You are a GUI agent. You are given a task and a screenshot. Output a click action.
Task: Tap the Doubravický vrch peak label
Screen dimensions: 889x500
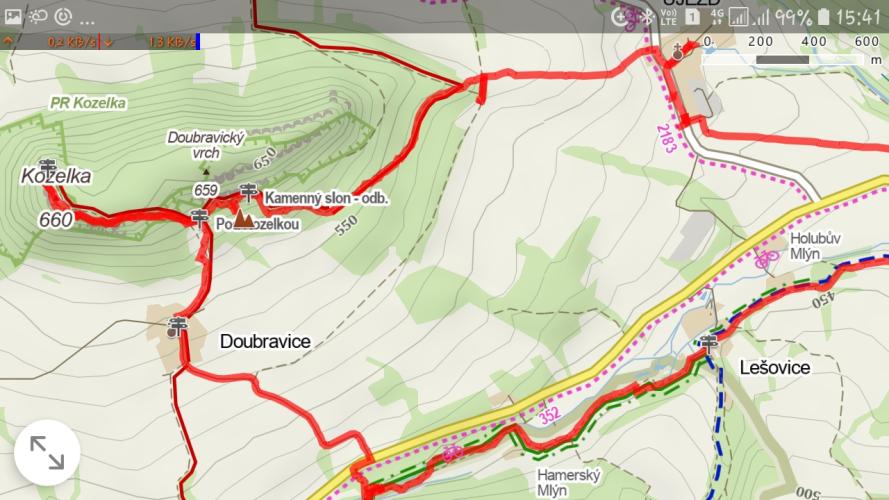206,145
